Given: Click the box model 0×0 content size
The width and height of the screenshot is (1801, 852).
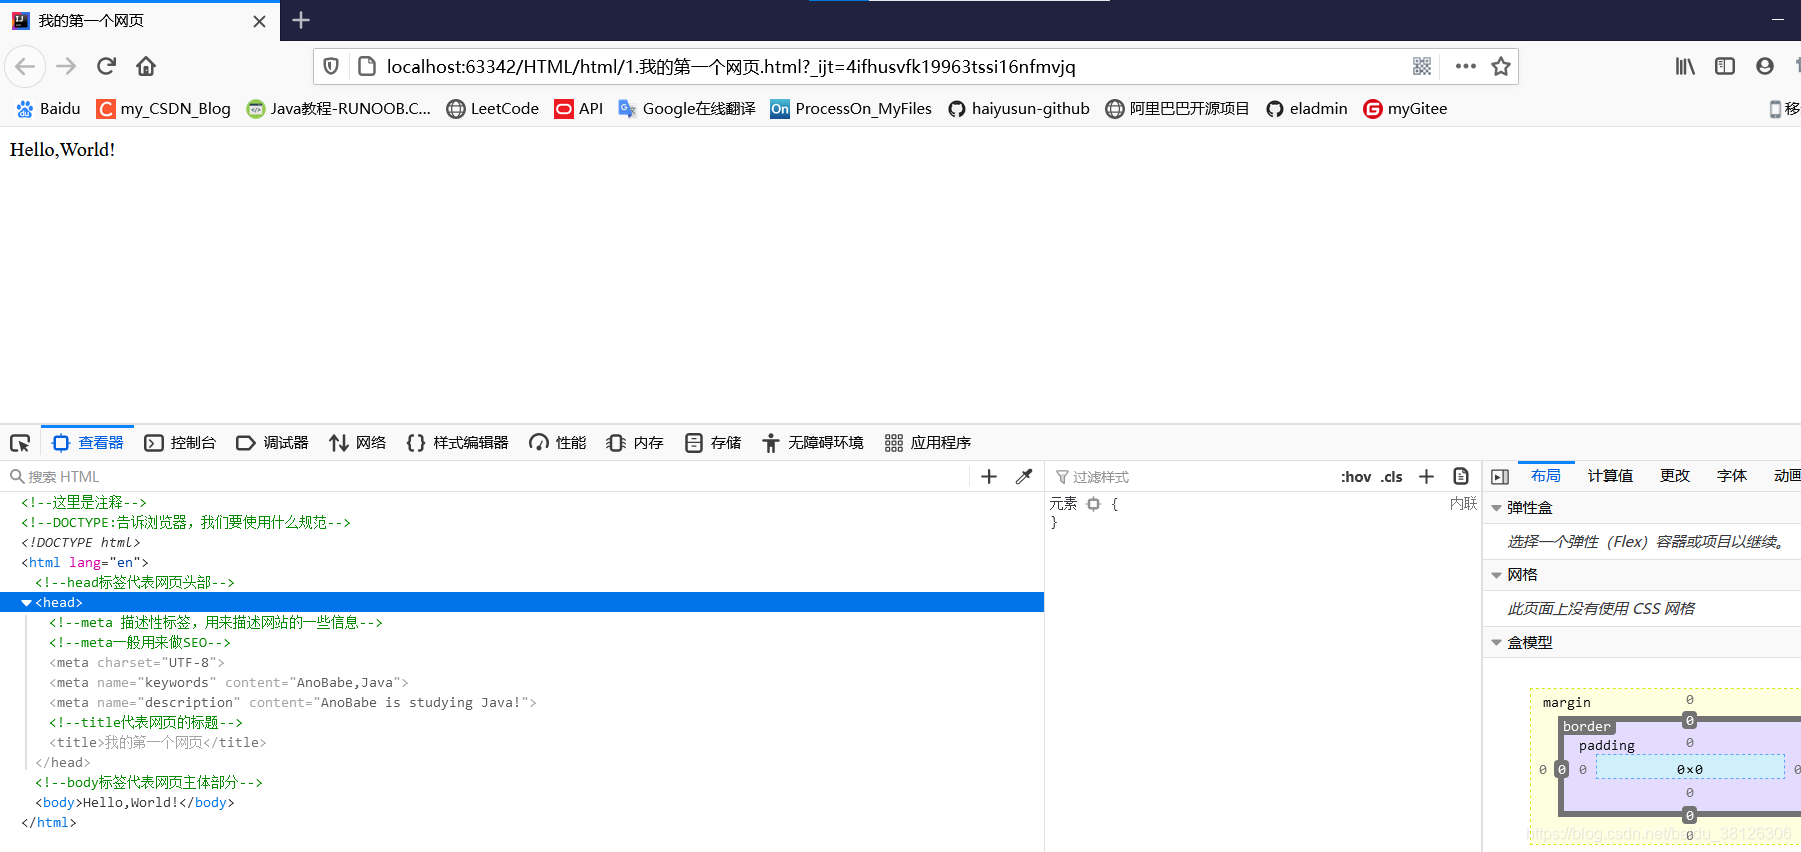Looking at the screenshot, I should tap(1690, 769).
